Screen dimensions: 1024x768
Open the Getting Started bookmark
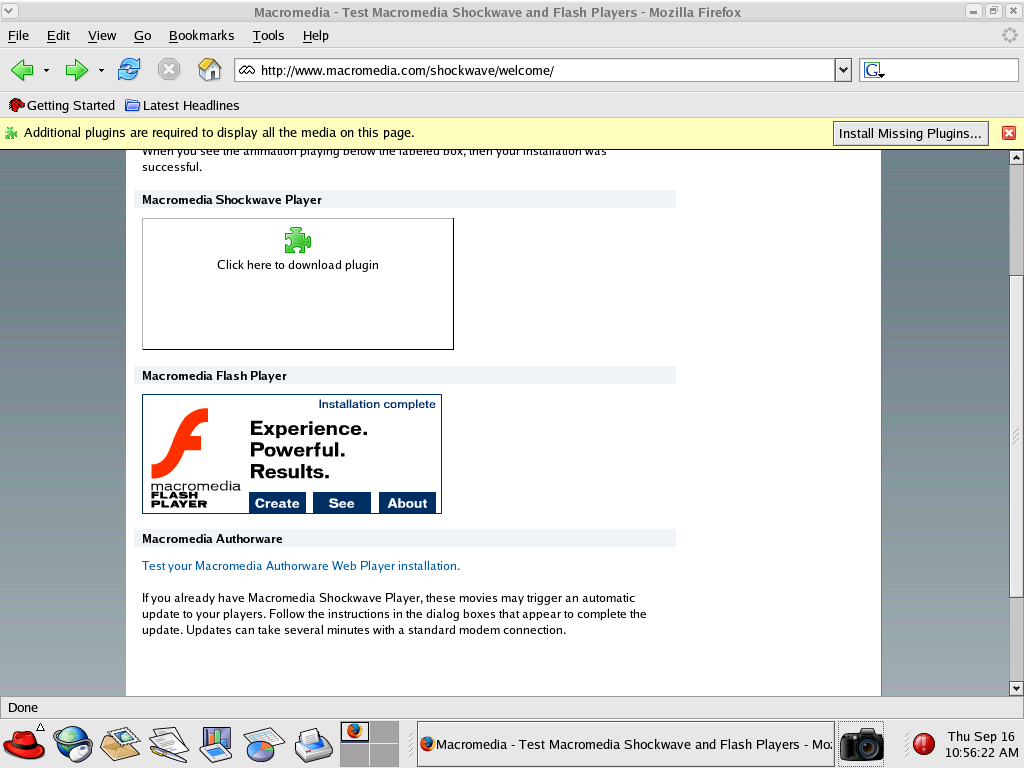(62, 105)
